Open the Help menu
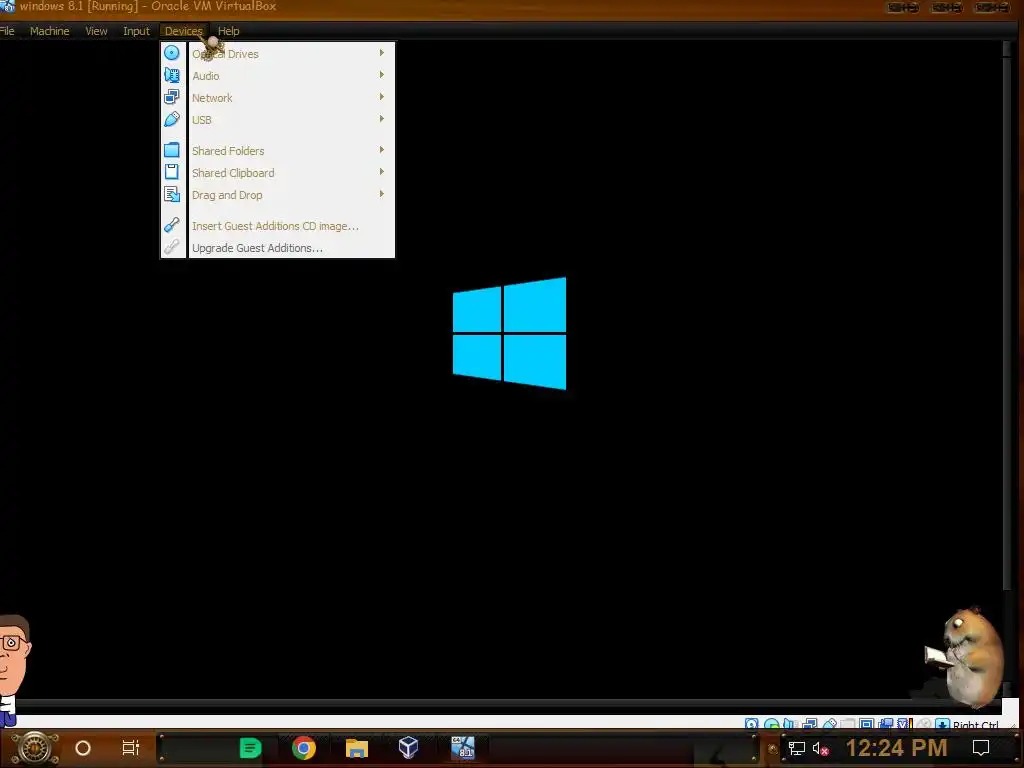 (229, 31)
